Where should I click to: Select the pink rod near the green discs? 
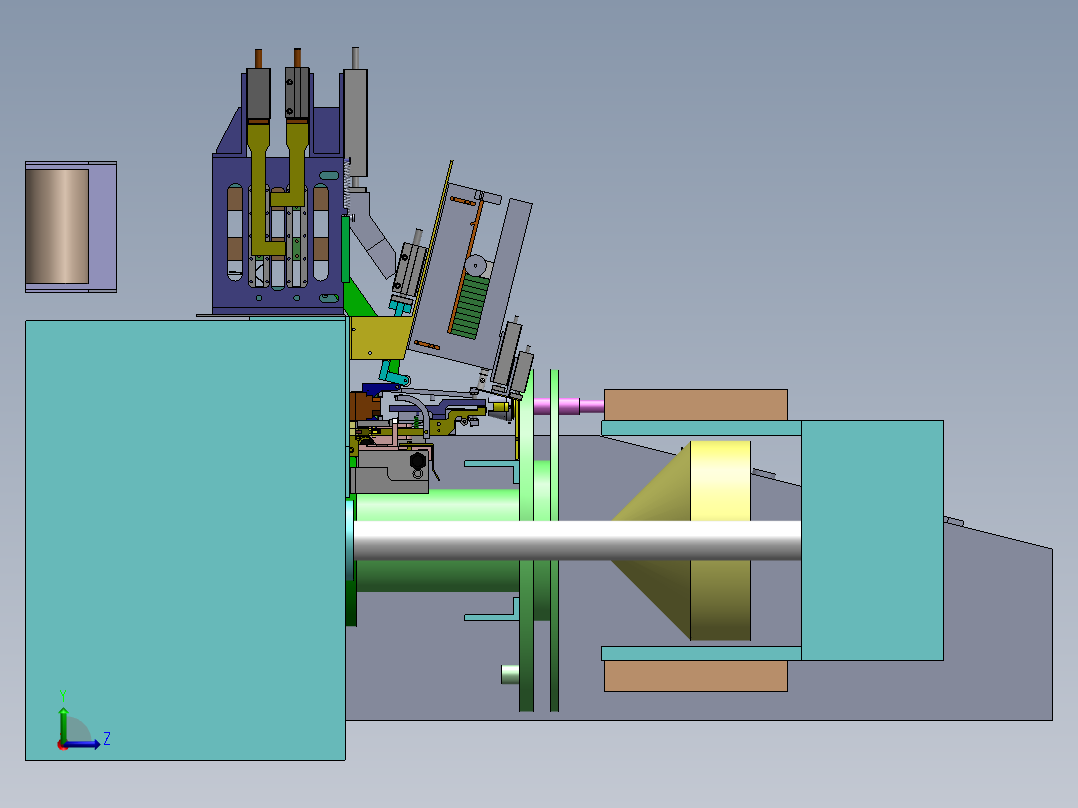point(569,406)
